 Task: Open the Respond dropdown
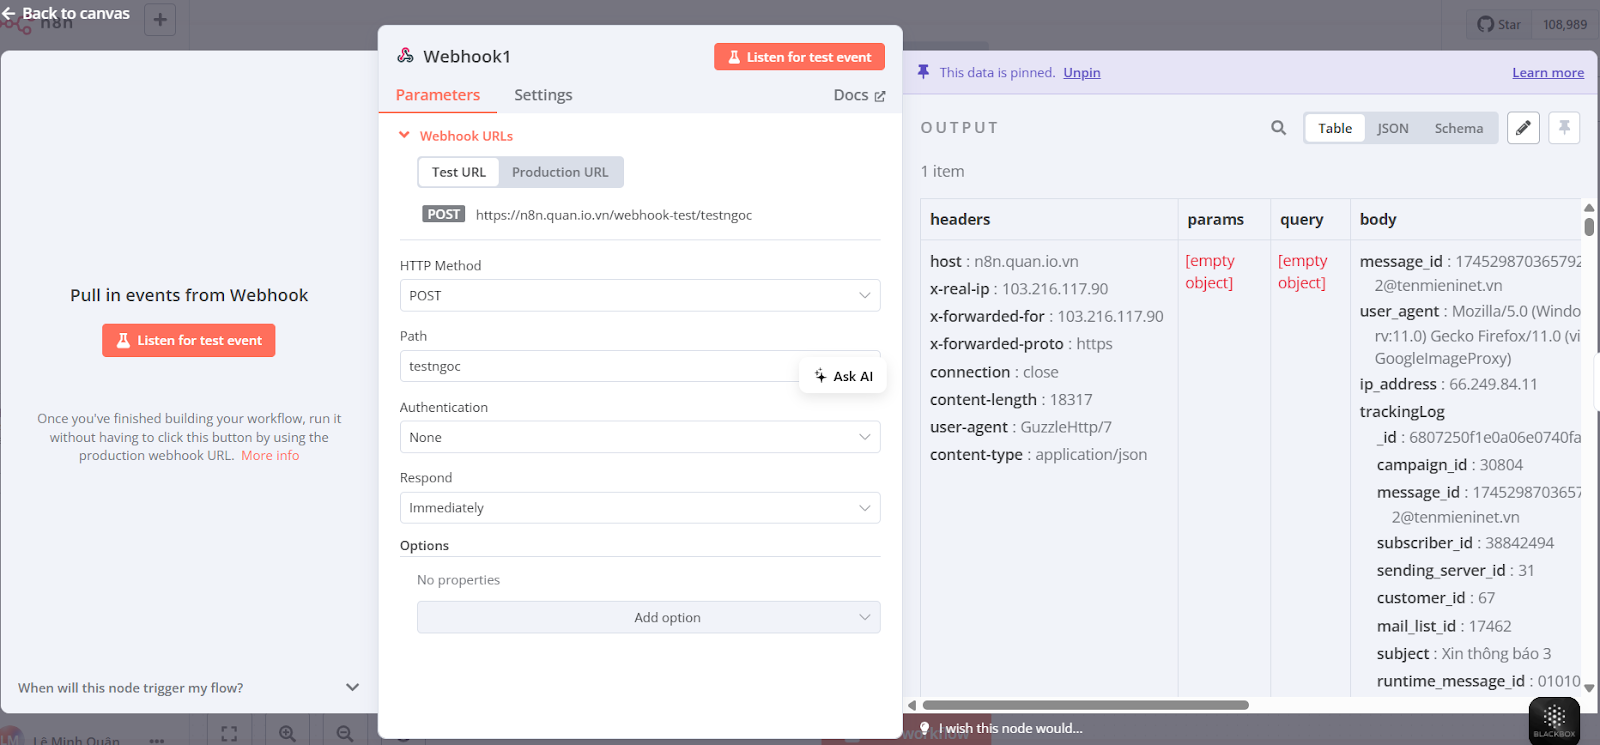[x=640, y=508]
